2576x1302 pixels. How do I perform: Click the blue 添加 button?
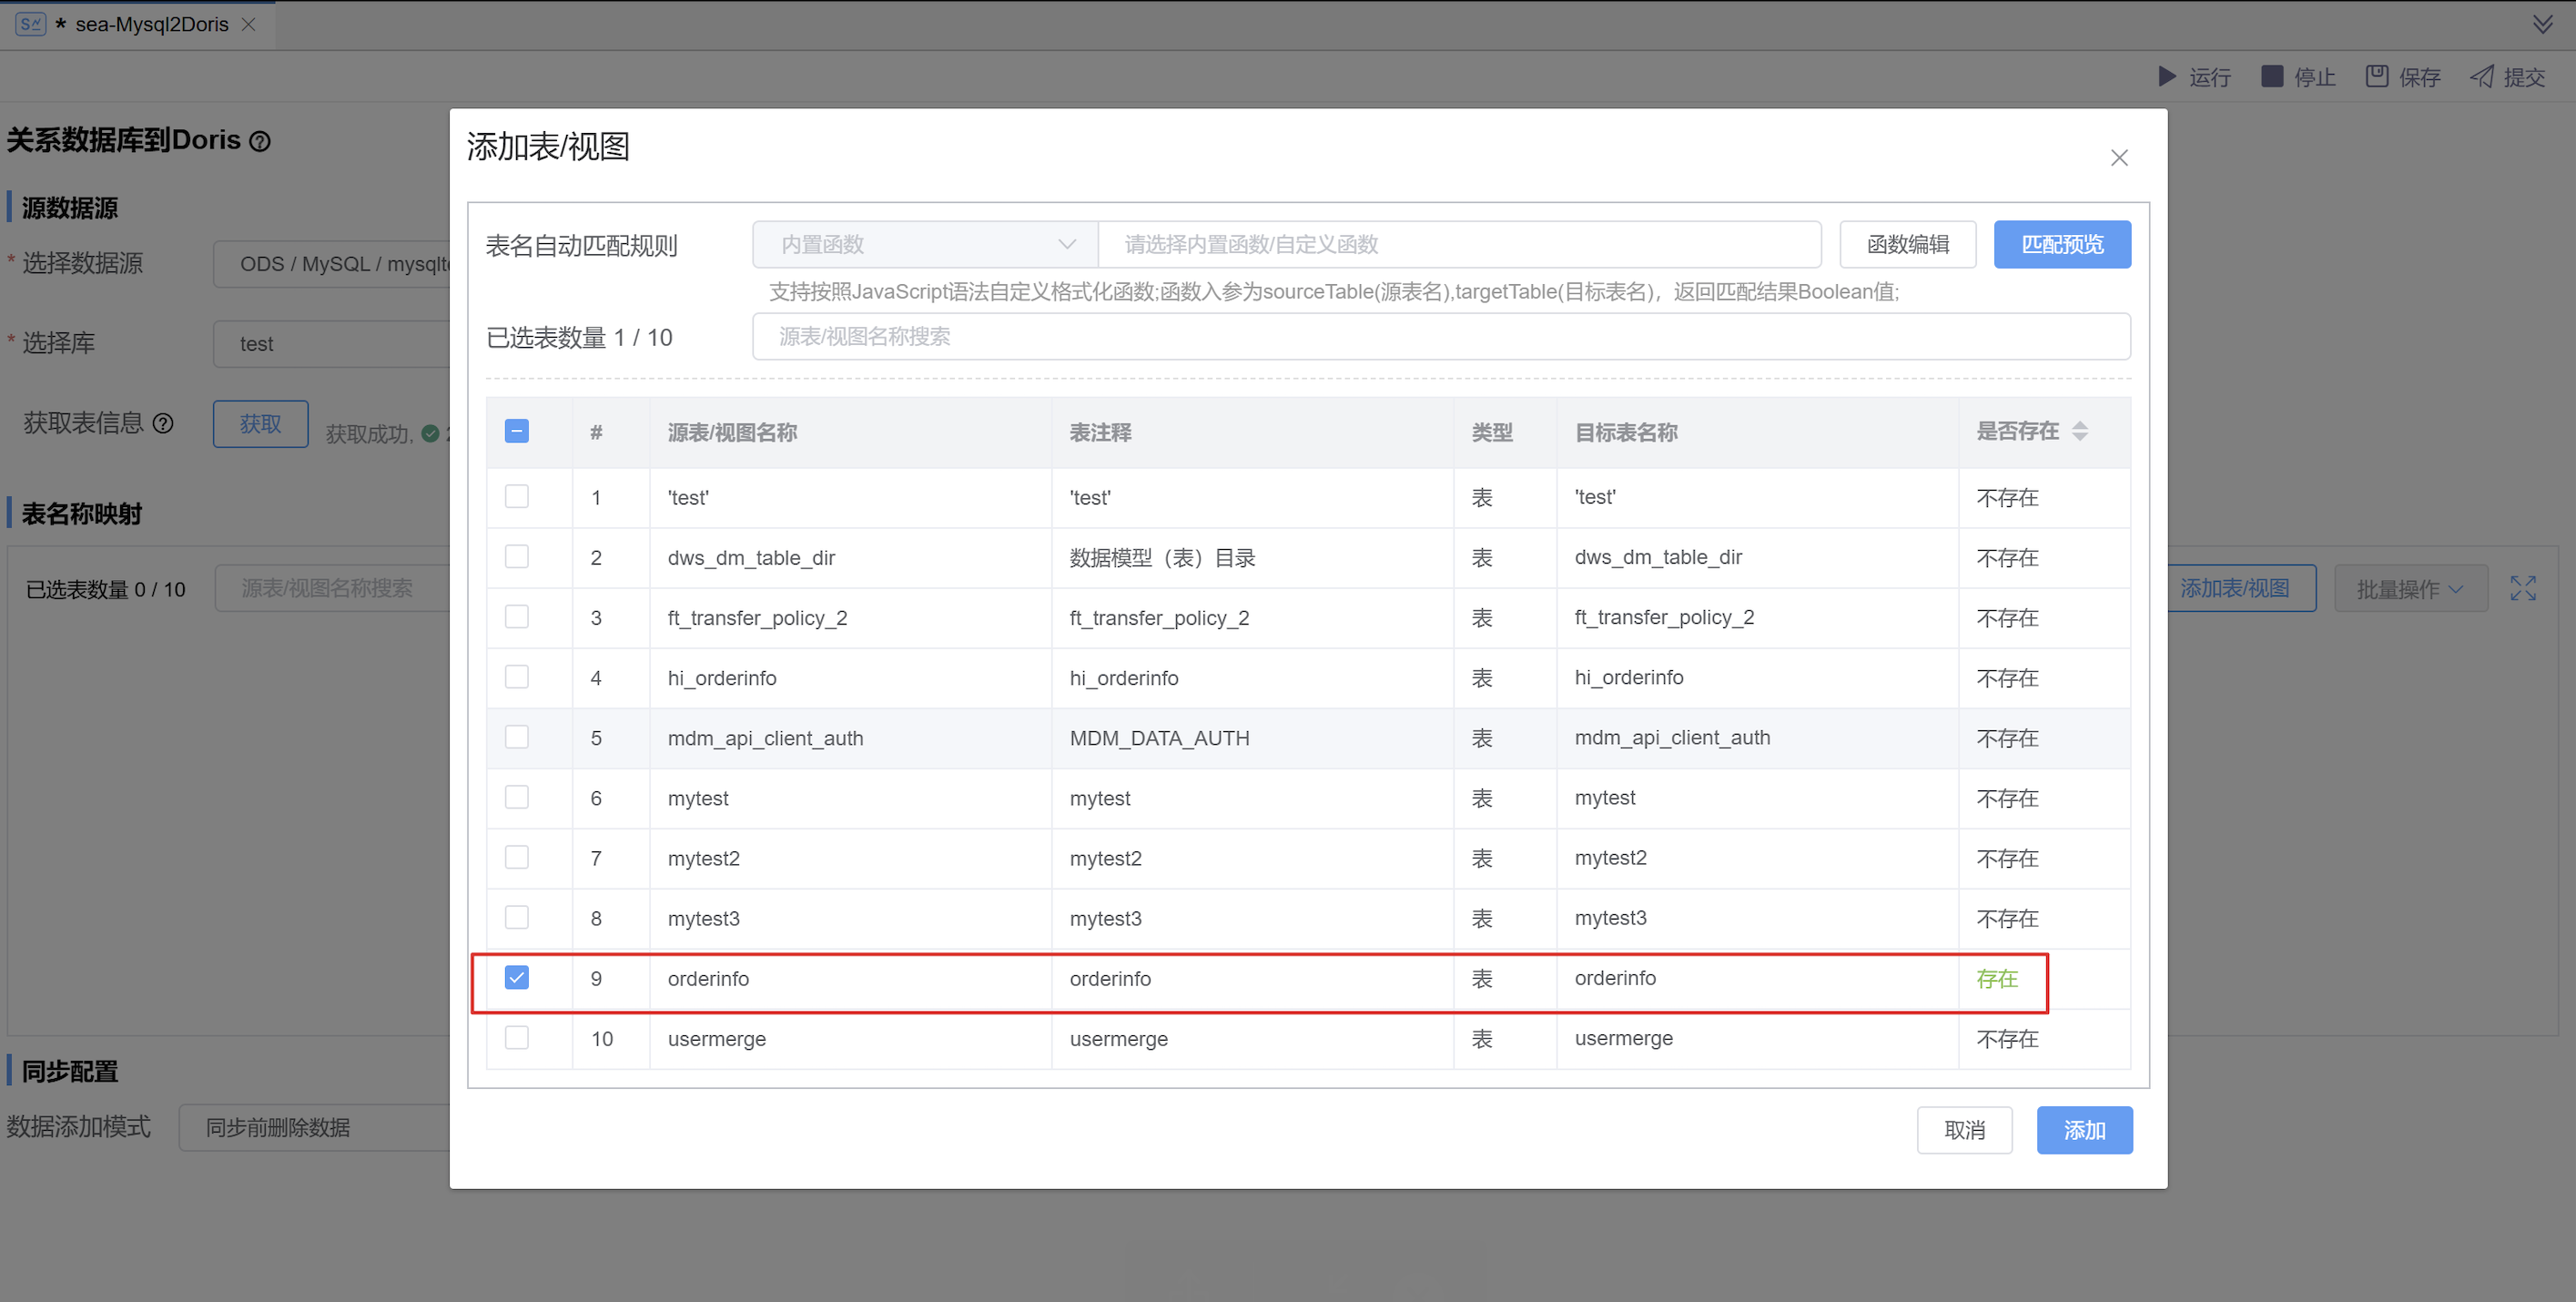click(x=2084, y=1130)
